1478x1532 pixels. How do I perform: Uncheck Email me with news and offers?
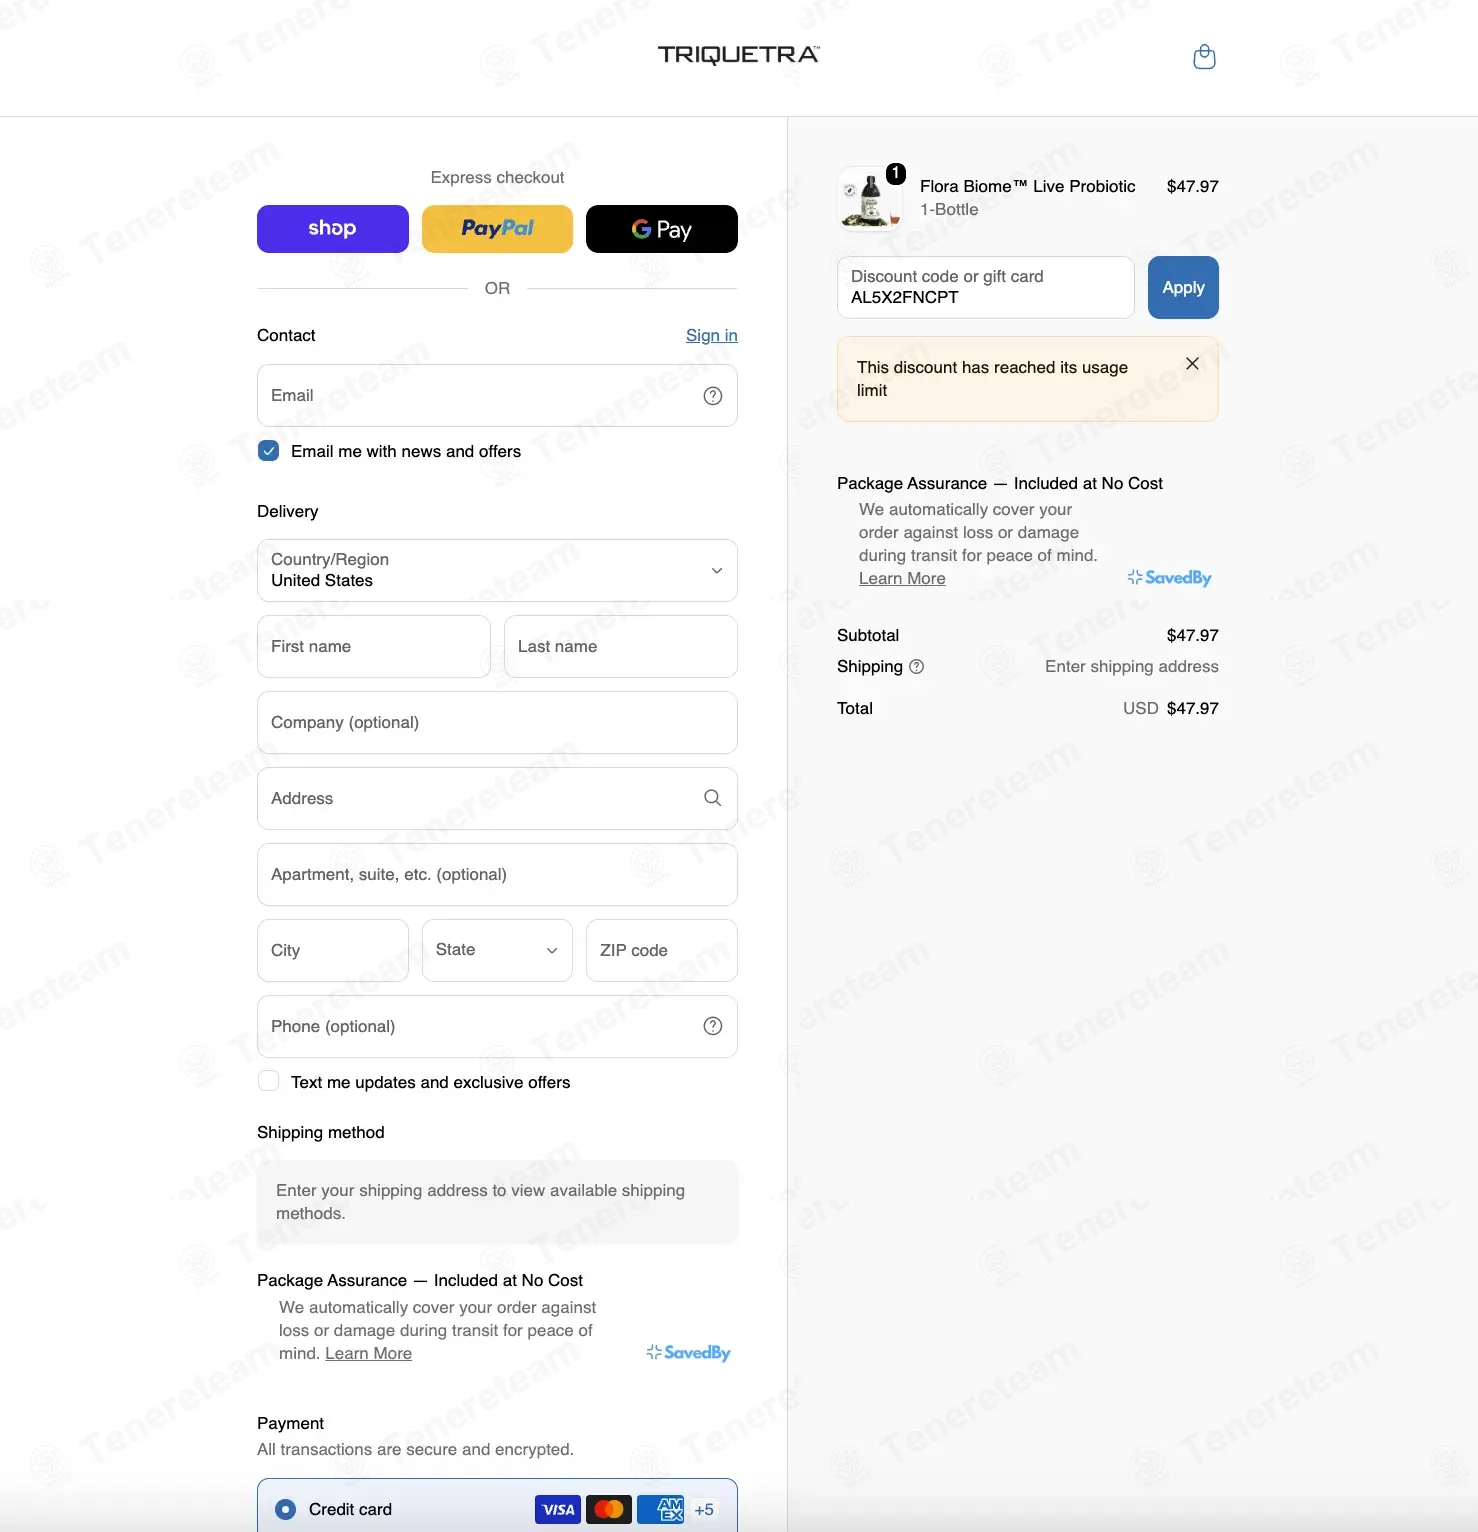click(x=269, y=451)
